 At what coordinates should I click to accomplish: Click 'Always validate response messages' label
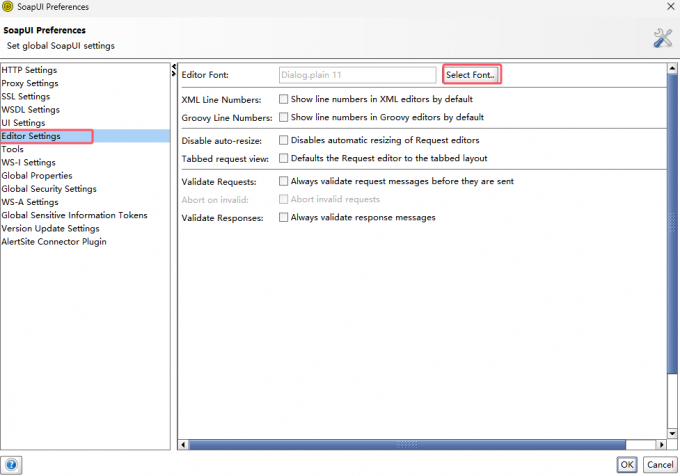pyautogui.click(x=363, y=217)
